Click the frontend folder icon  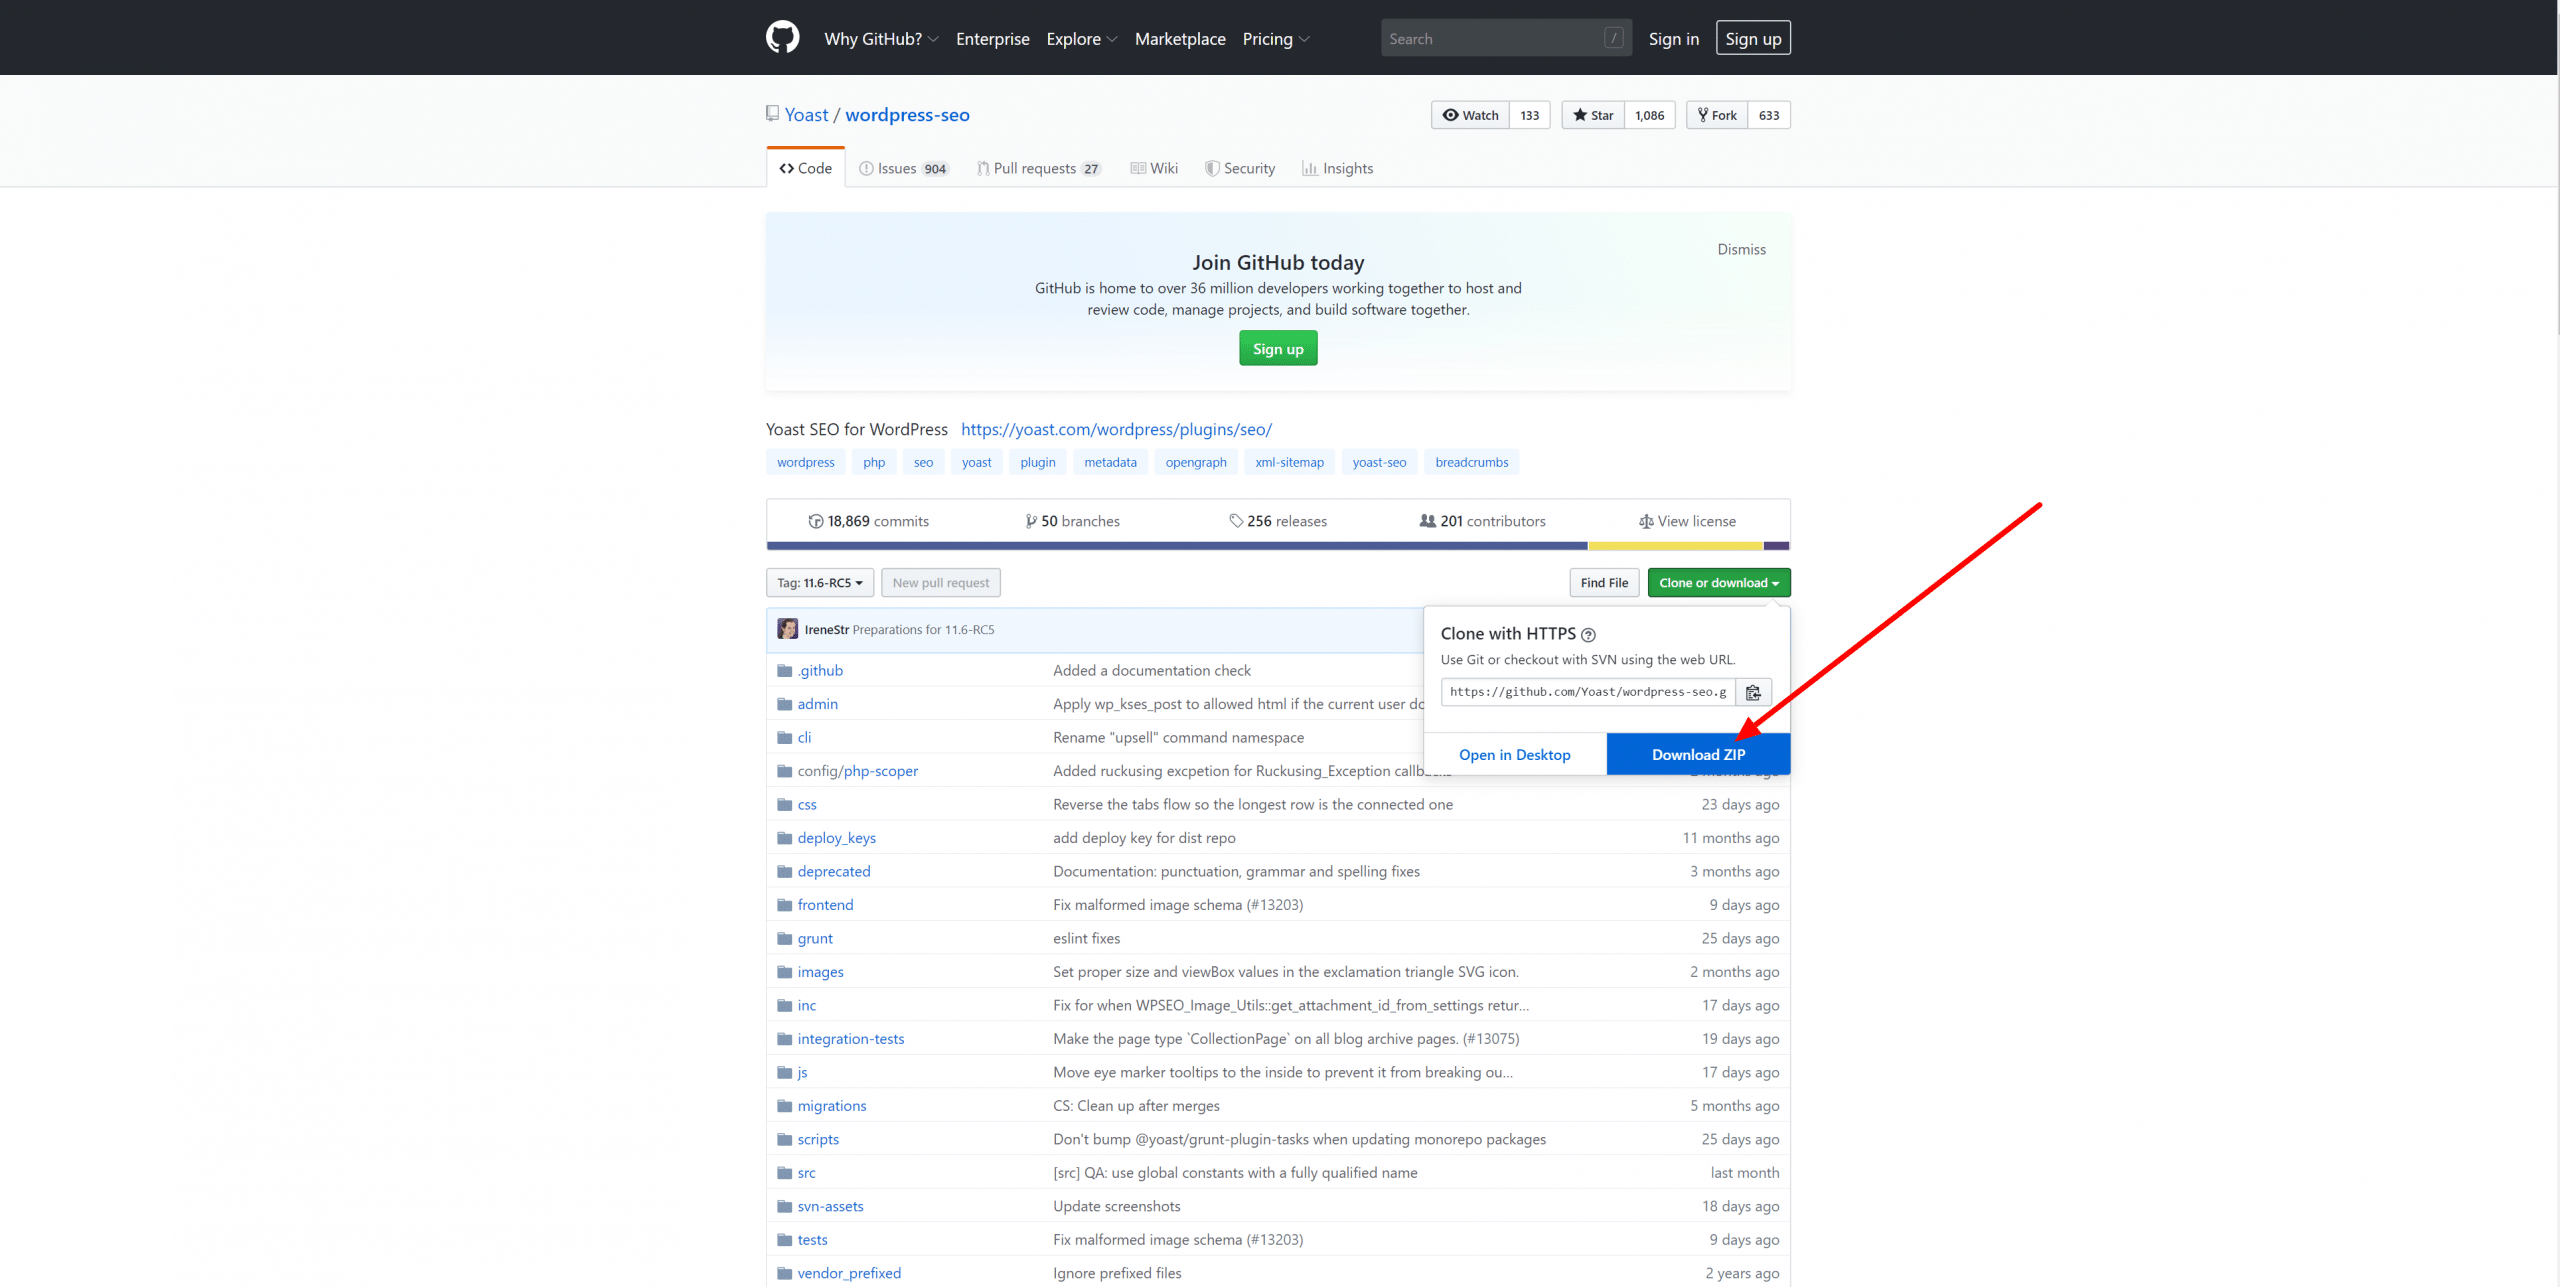(784, 905)
